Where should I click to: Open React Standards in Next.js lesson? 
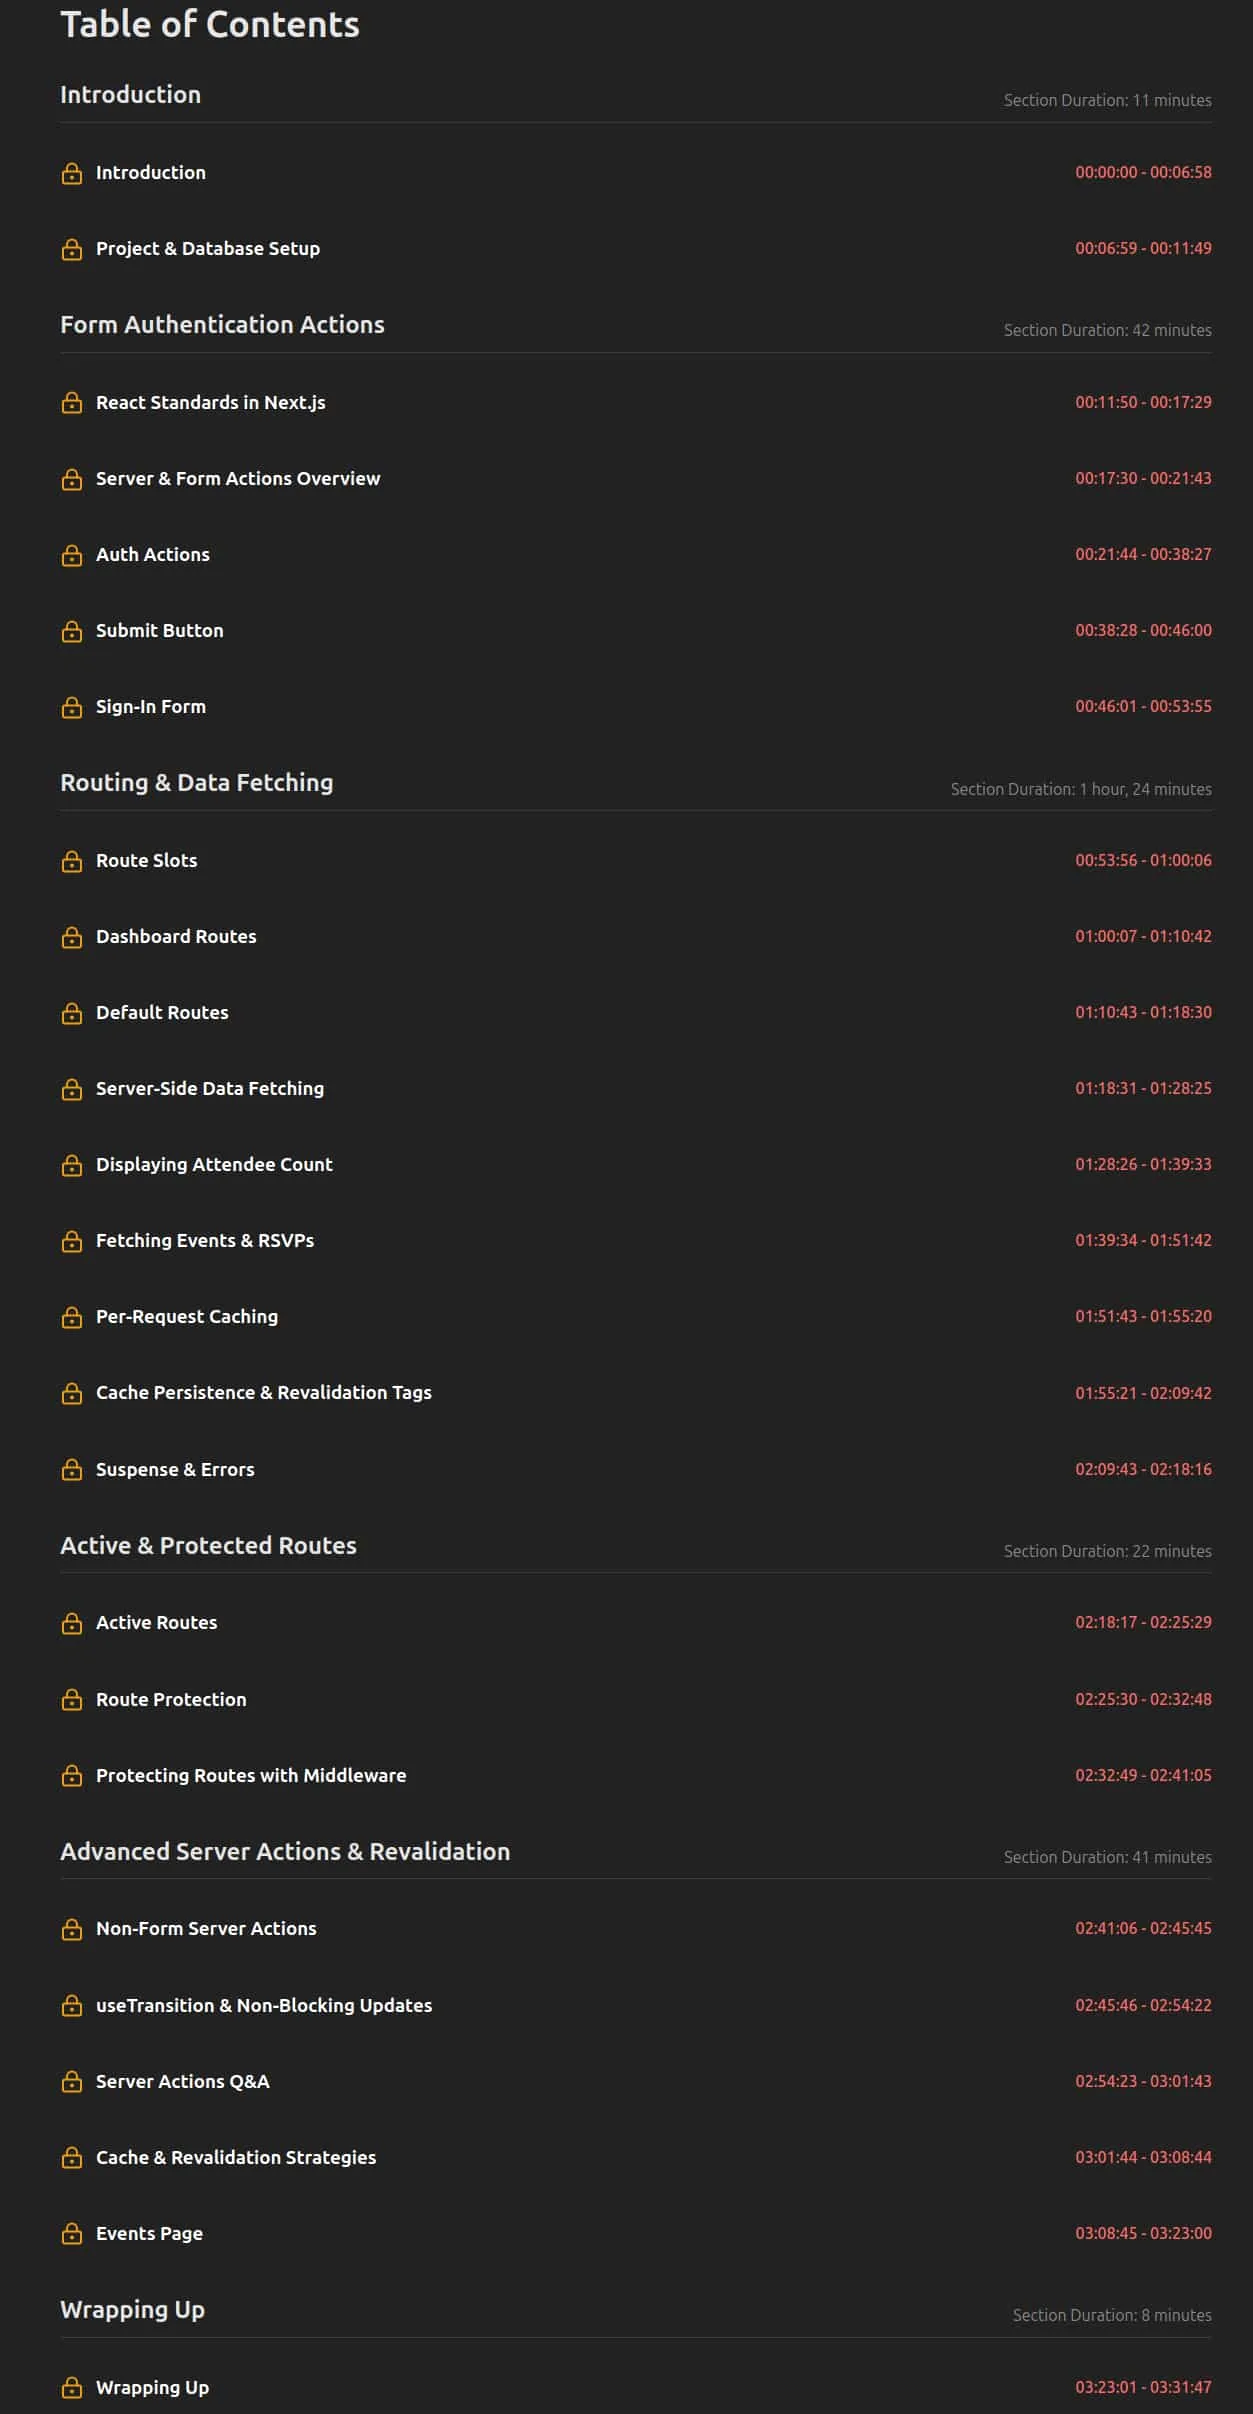coord(211,402)
